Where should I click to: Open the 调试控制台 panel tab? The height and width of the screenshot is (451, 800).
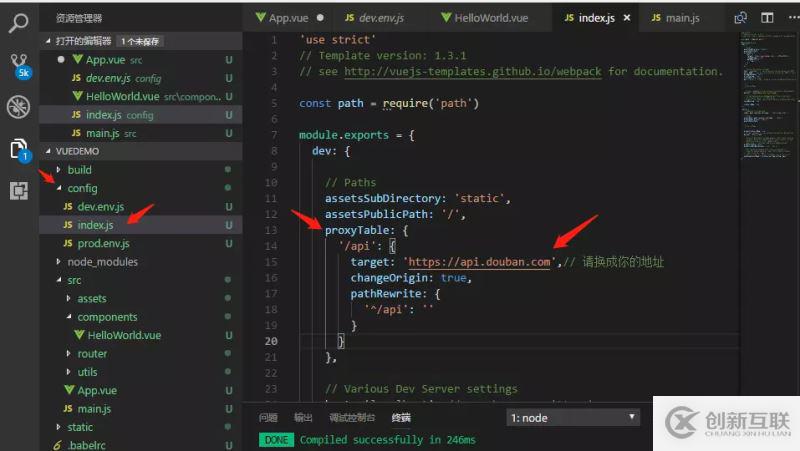352,418
